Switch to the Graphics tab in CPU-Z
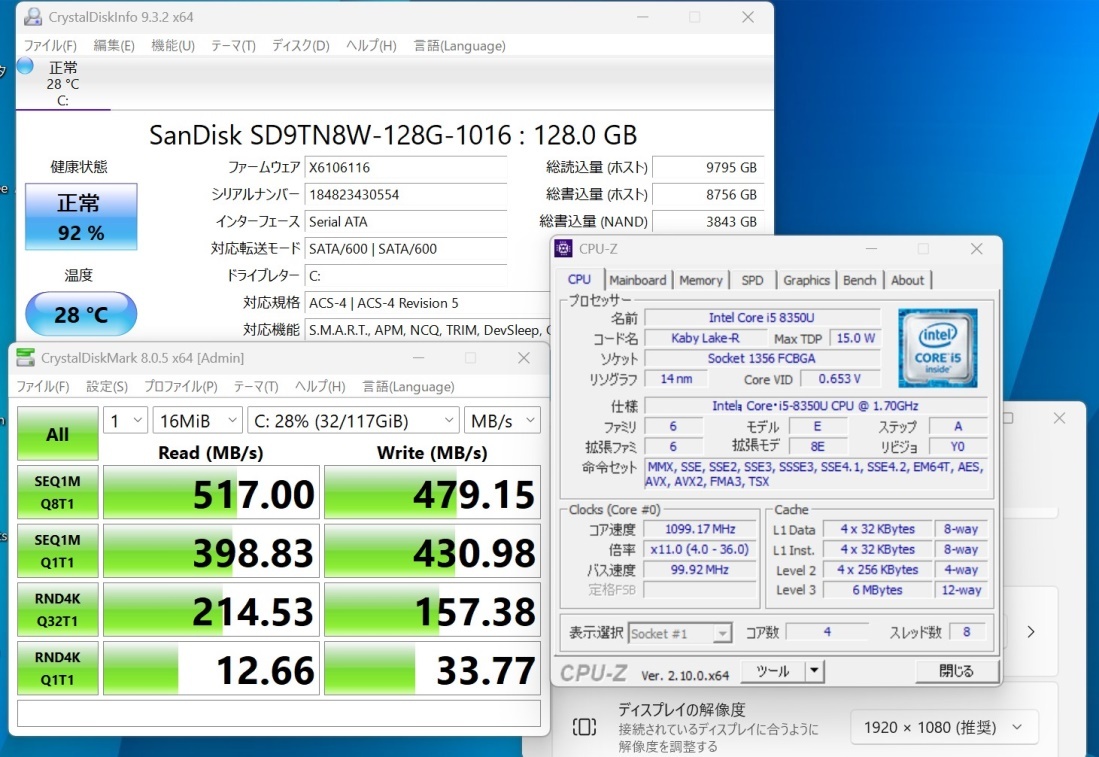1099x757 pixels. pos(806,280)
